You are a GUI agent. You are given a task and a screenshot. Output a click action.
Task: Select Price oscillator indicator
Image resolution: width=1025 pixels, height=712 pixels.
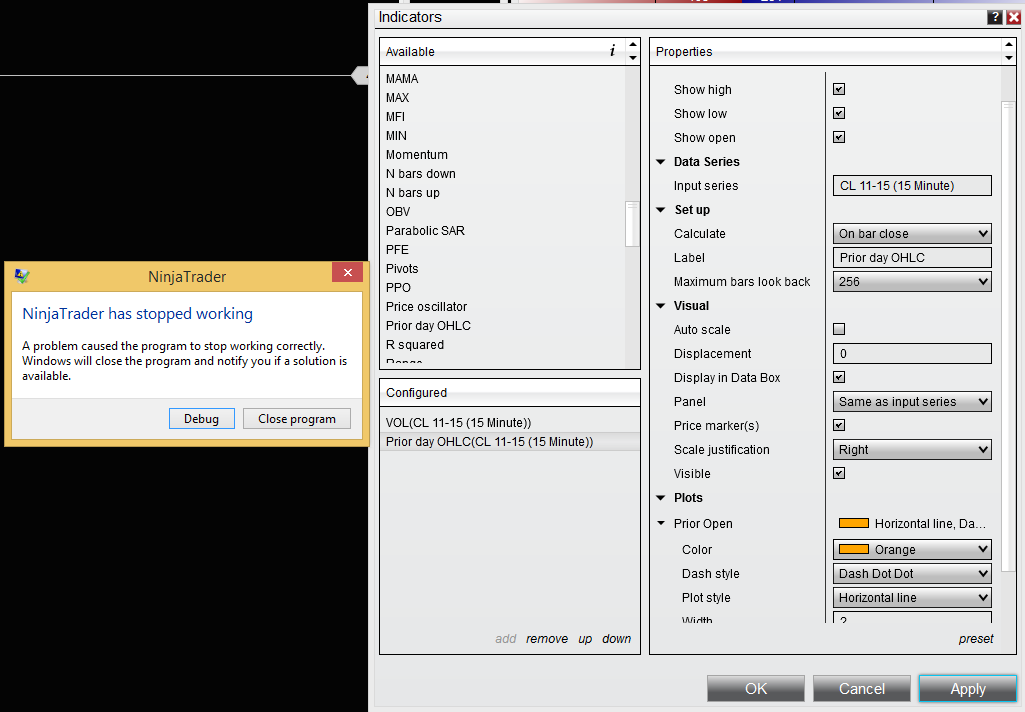point(427,306)
